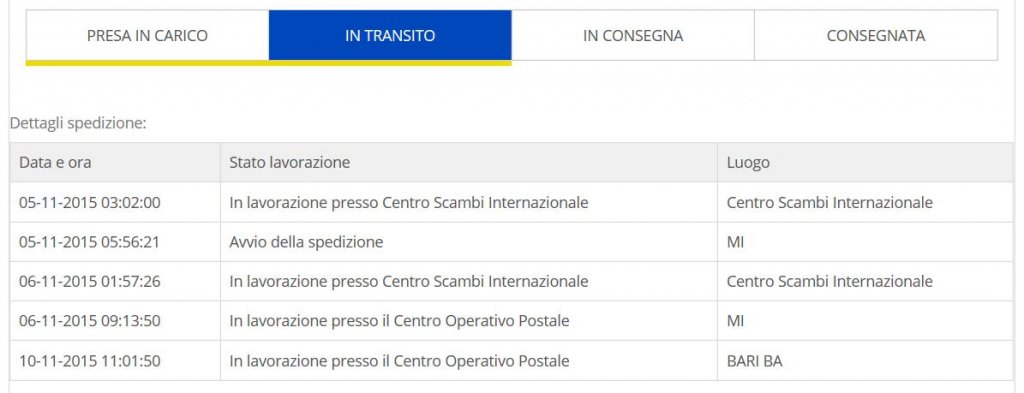Select the 06-11-2015 01:57:26 date cell
The image size is (1024, 393).
point(115,281)
